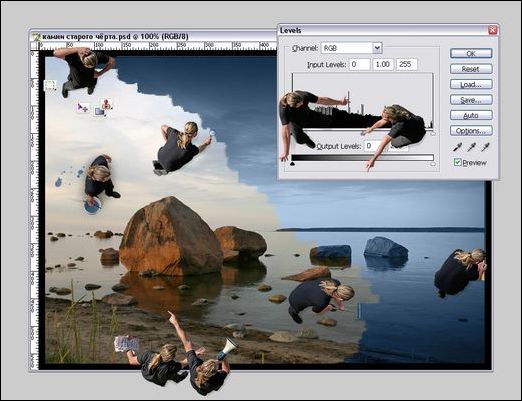Screen dimensions: 522x401
Task: Toggle the Preview checkbox
Action: click(x=457, y=162)
